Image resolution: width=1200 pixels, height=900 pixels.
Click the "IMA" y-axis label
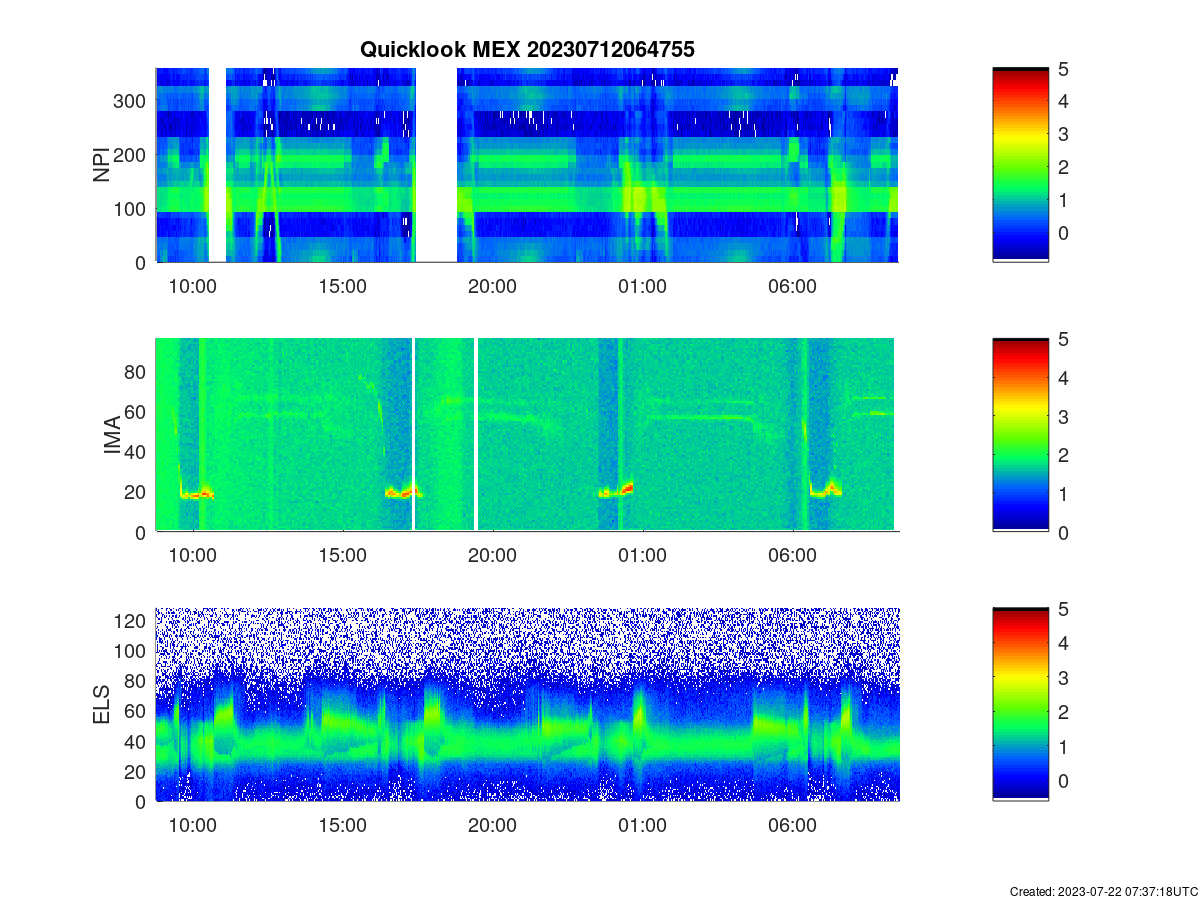(112, 436)
